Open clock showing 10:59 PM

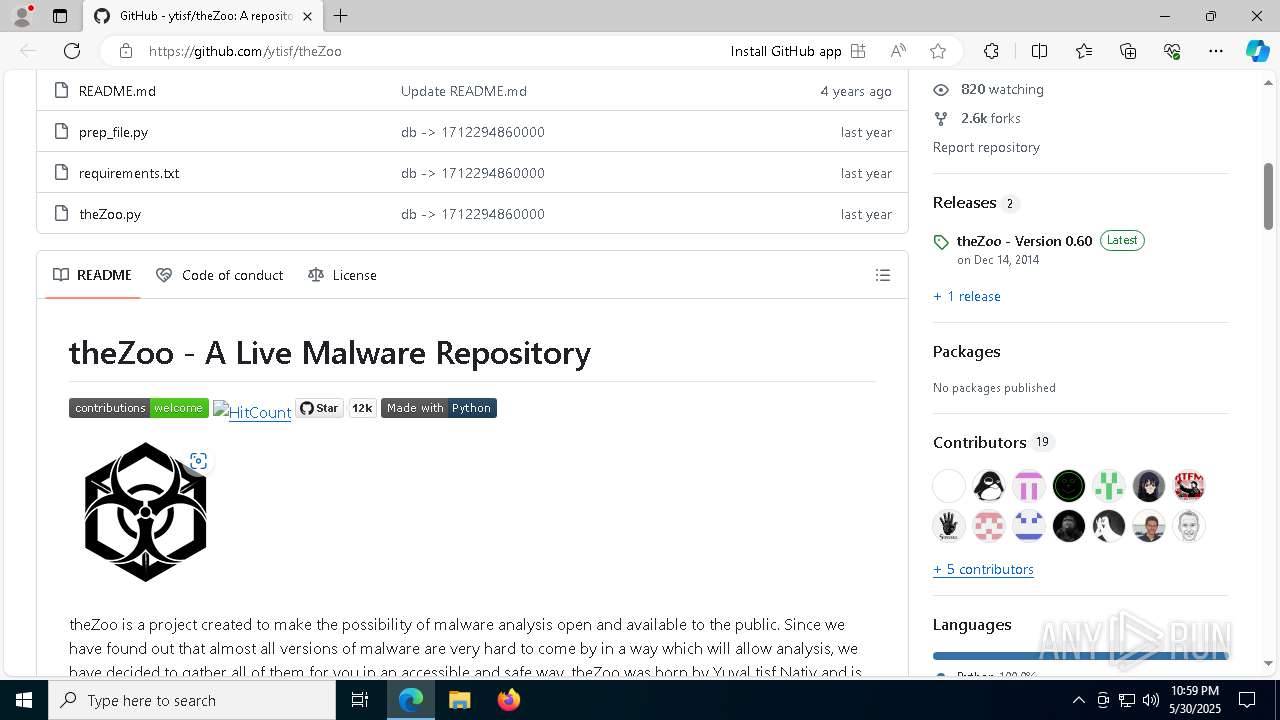point(1194,700)
